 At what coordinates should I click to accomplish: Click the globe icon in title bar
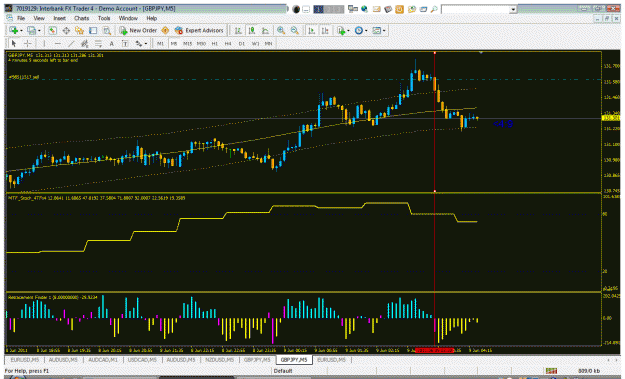364,9
